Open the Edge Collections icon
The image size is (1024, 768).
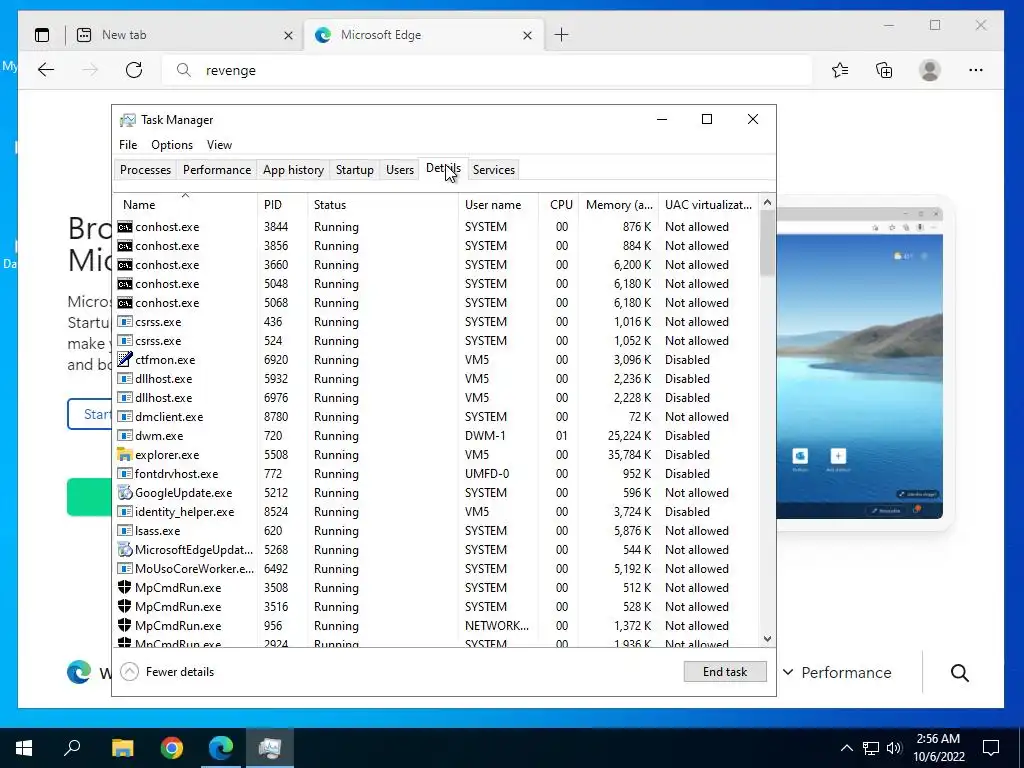tap(884, 70)
